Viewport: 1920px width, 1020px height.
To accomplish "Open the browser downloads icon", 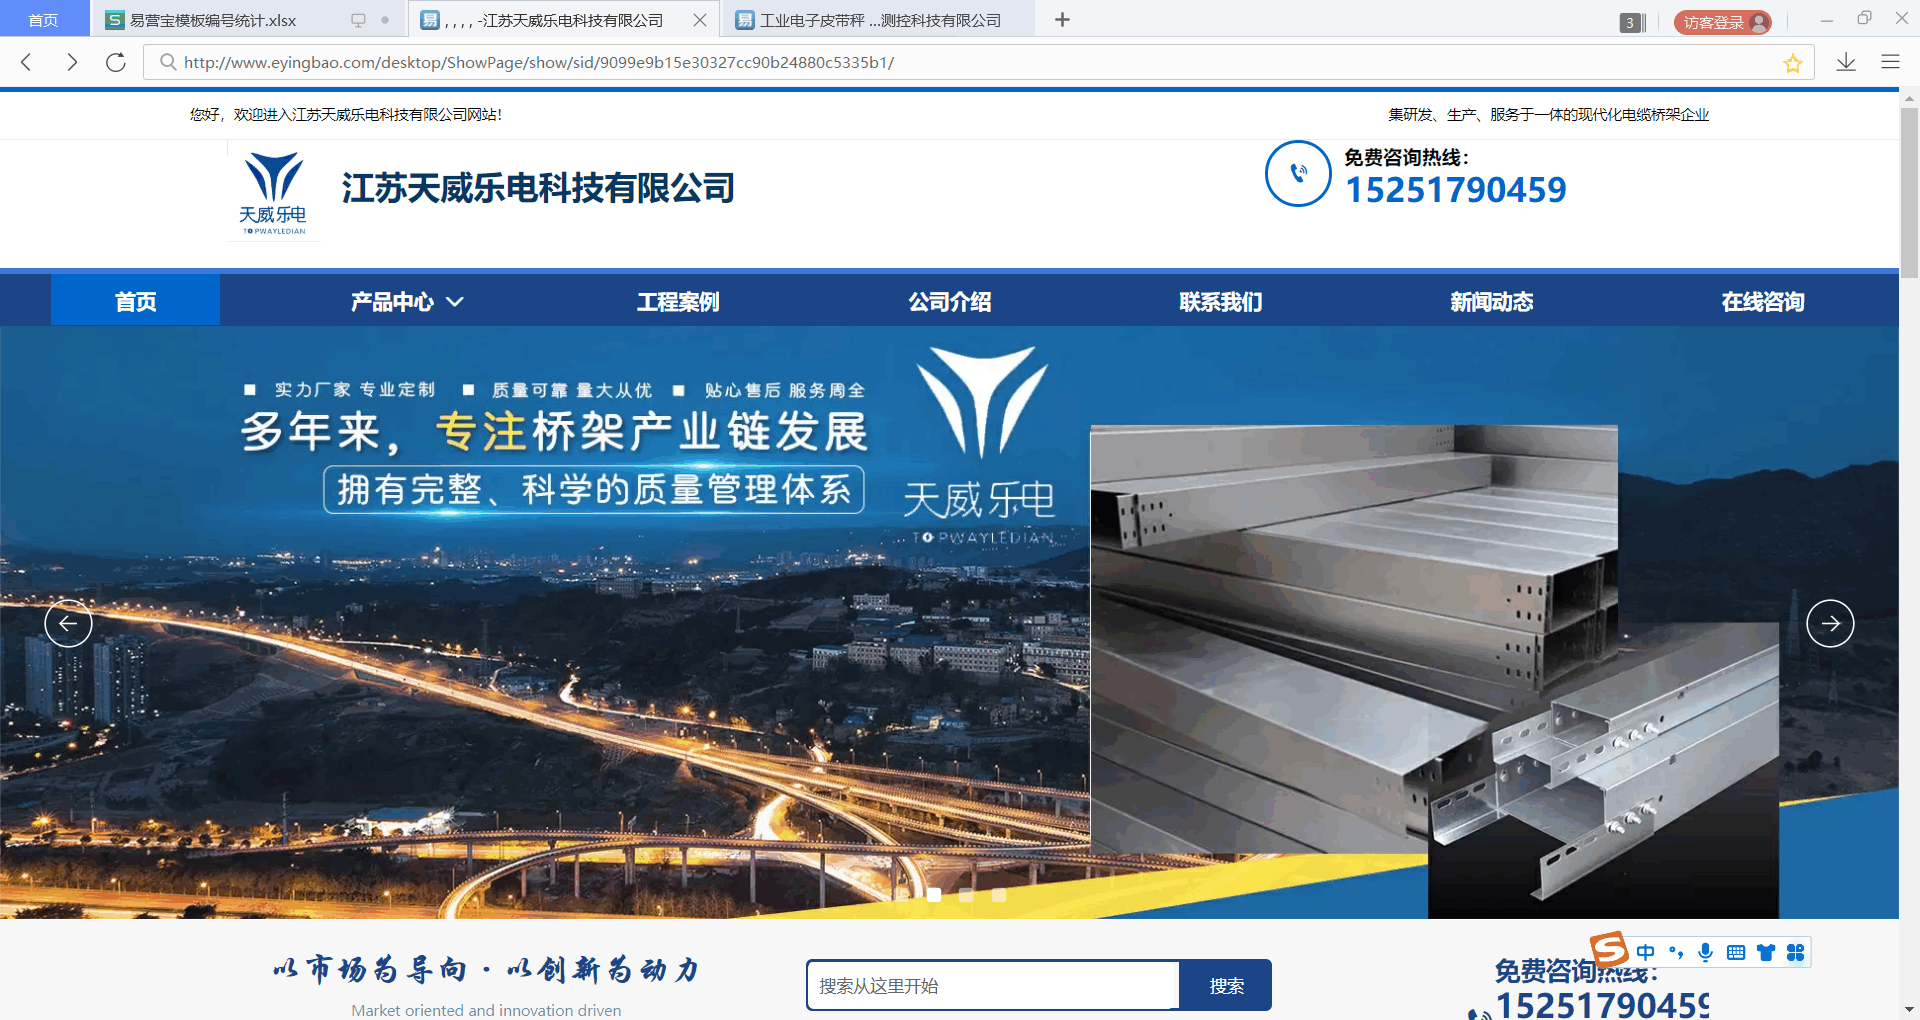I will coord(1846,62).
